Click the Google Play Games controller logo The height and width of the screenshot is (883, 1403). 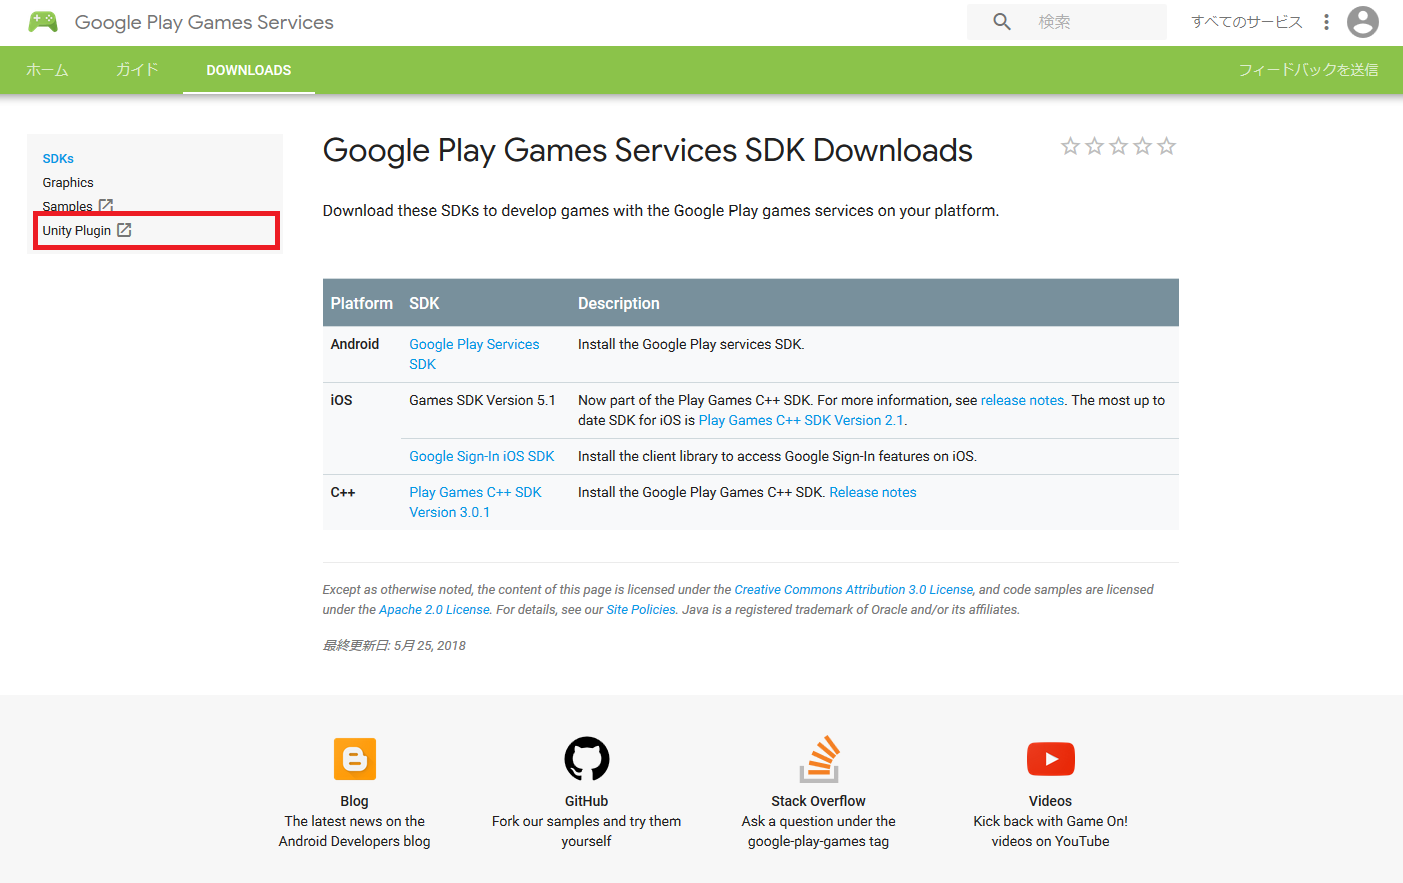click(43, 22)
